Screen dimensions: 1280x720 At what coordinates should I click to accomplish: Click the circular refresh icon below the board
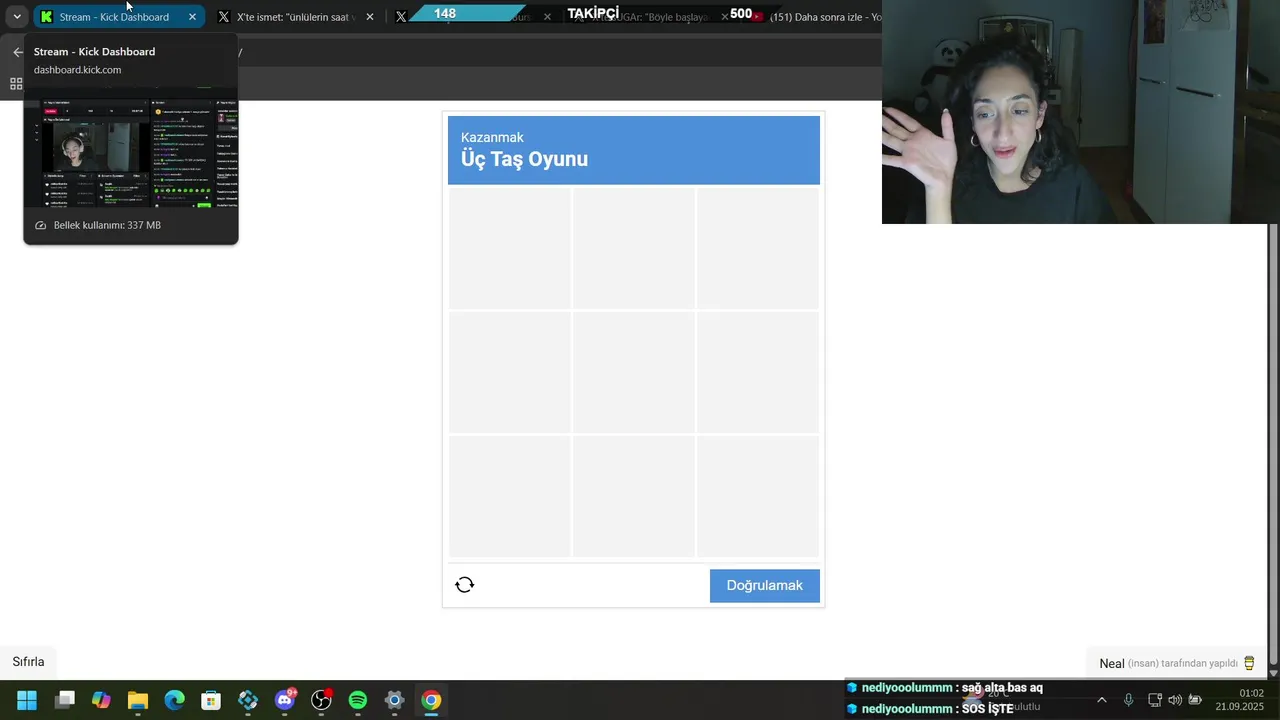pyautogui.click(x=464, y=585)
